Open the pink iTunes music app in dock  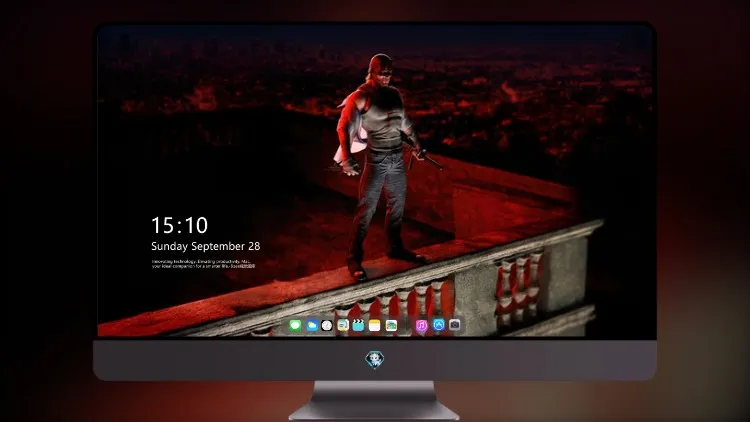(x=421, y=325)
